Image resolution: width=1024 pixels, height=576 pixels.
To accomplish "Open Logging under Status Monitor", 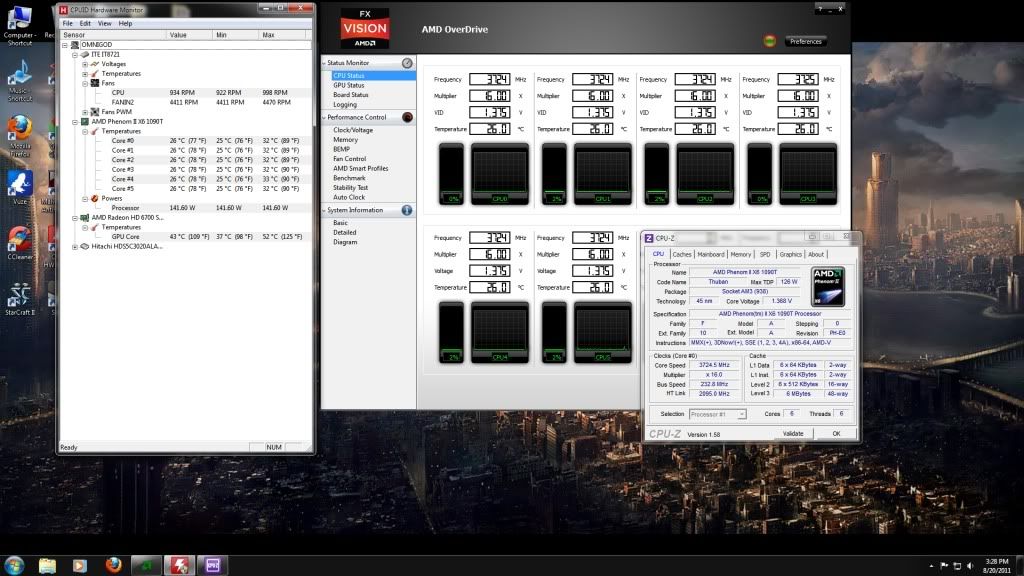I will 345,104.
